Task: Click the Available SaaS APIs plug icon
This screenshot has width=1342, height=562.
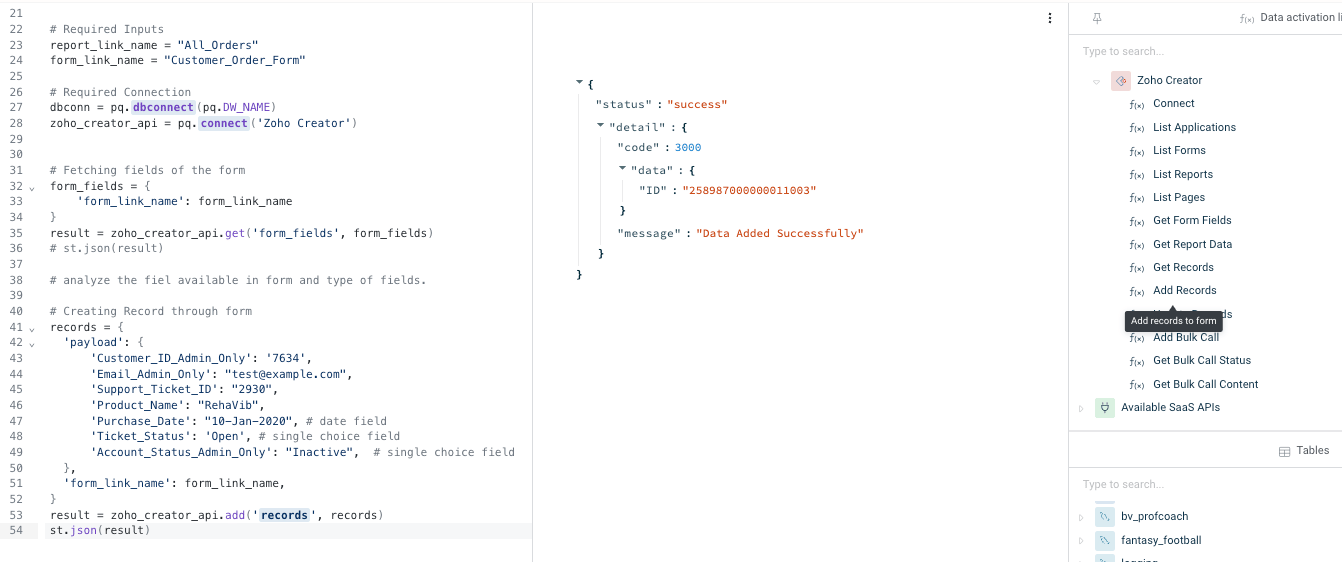Action: click(1105, 408)
